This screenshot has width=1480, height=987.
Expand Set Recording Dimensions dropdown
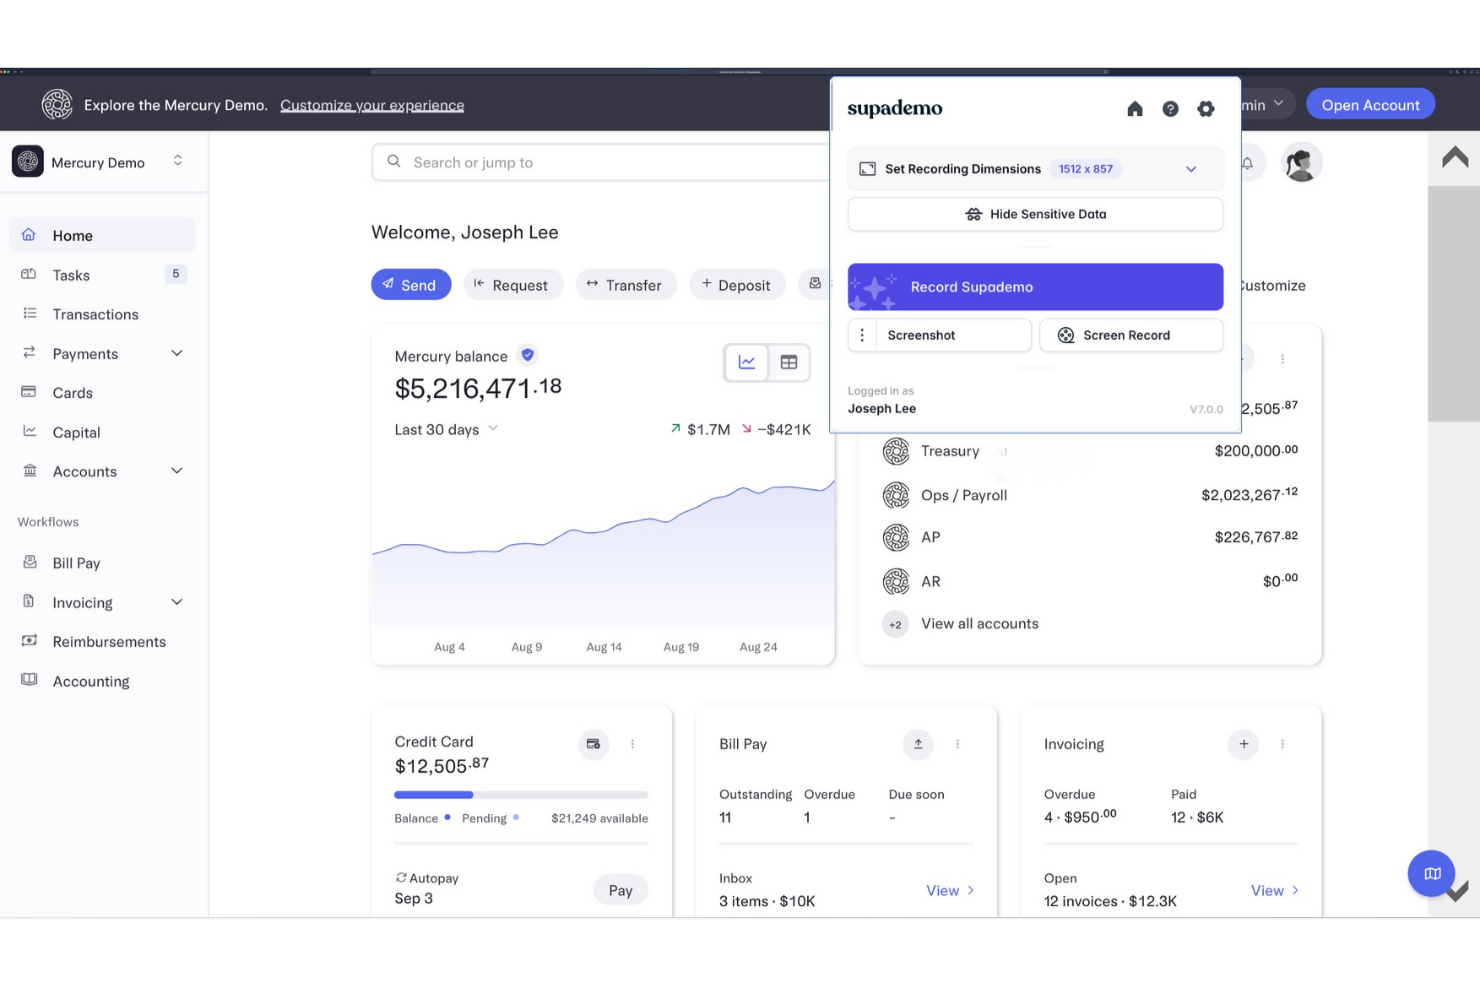click(1191, 169)
